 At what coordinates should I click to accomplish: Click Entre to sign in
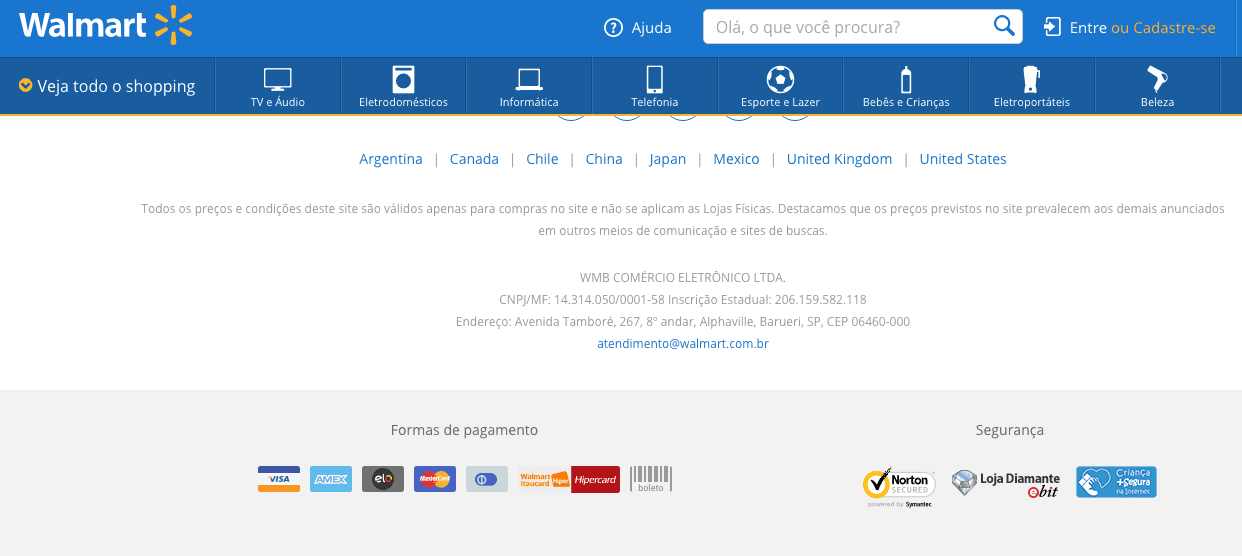(x=1087, y=28)
